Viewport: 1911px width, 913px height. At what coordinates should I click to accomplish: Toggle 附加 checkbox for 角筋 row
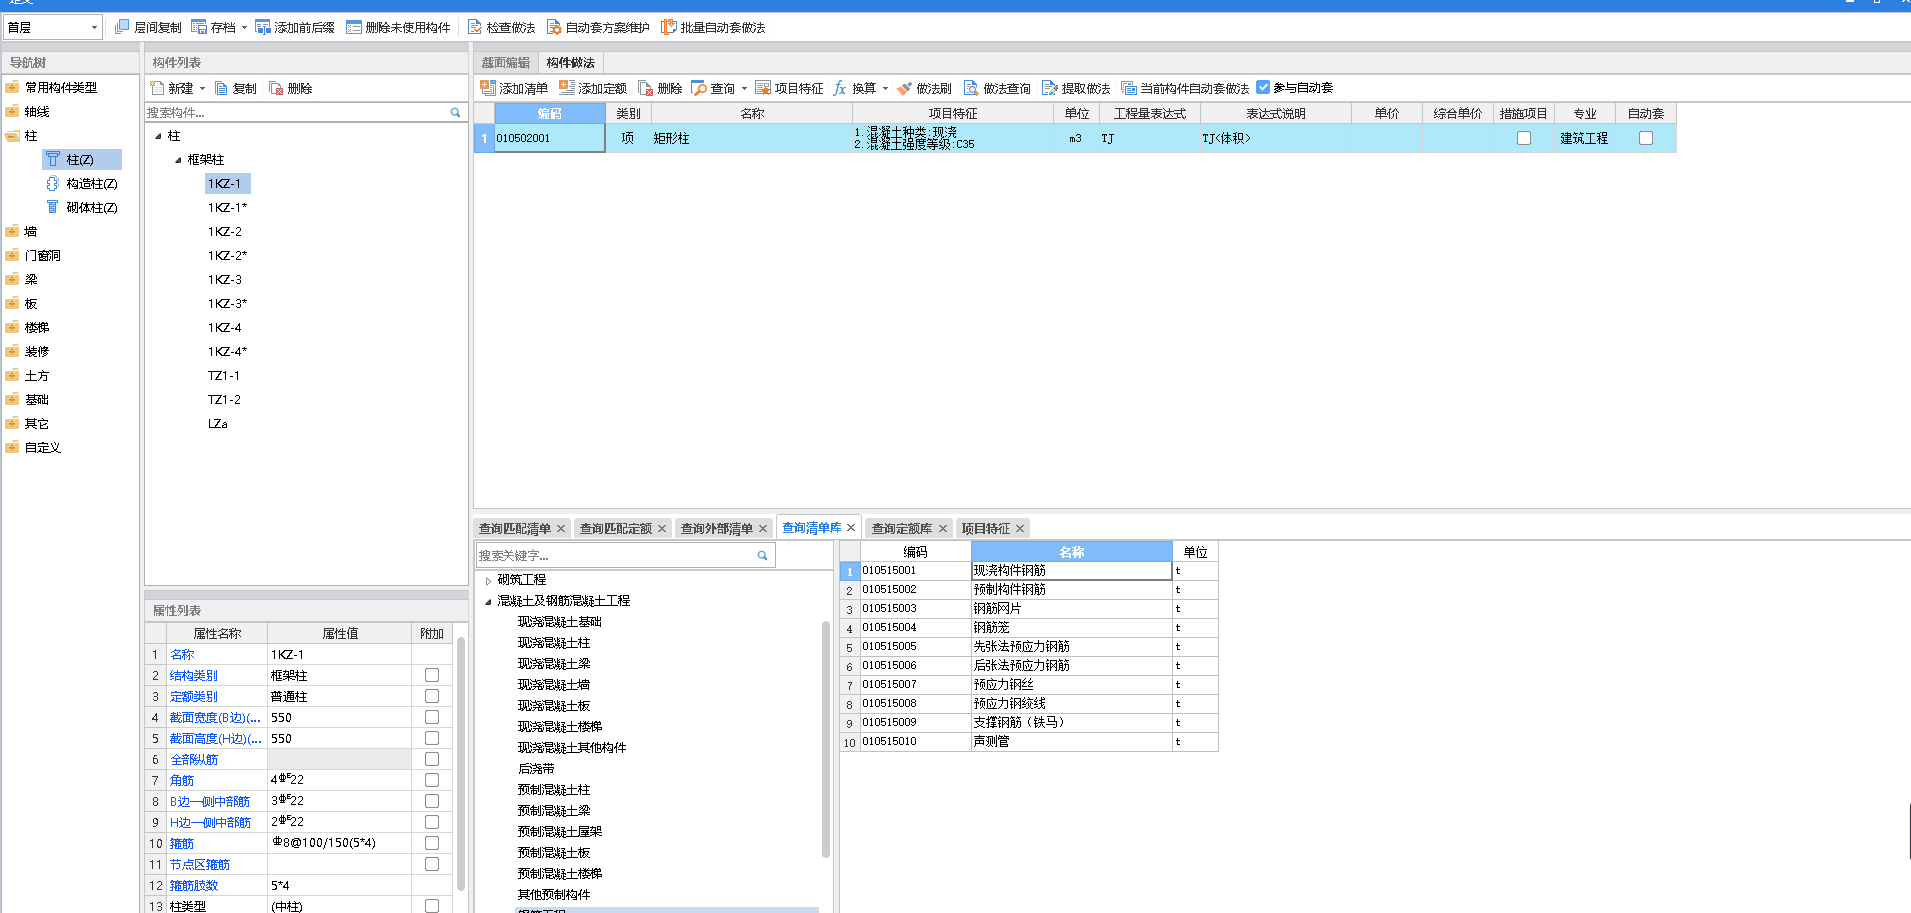432,780
